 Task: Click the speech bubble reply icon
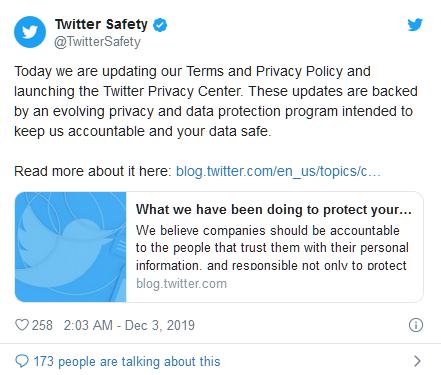[22, 361]
